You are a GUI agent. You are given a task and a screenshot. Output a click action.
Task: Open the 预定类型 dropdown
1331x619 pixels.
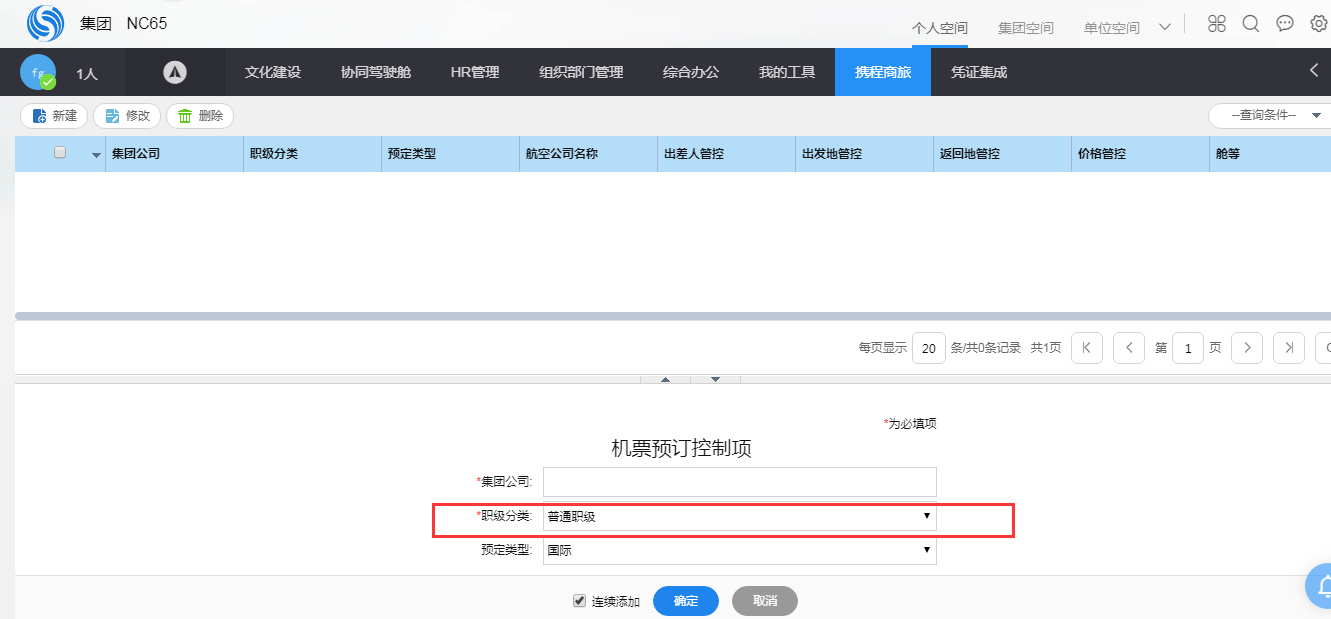(739, 550)
